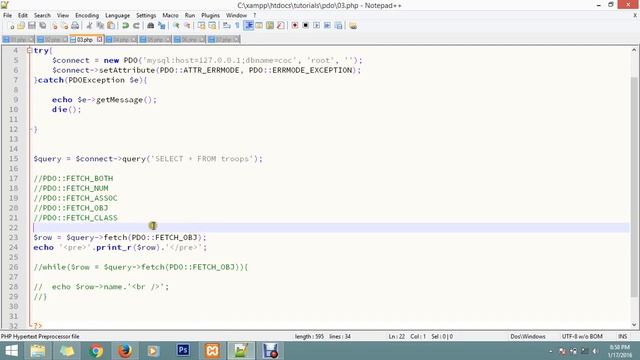
Task: Close the 03.php tab with its X
Action: click(100, 40)
